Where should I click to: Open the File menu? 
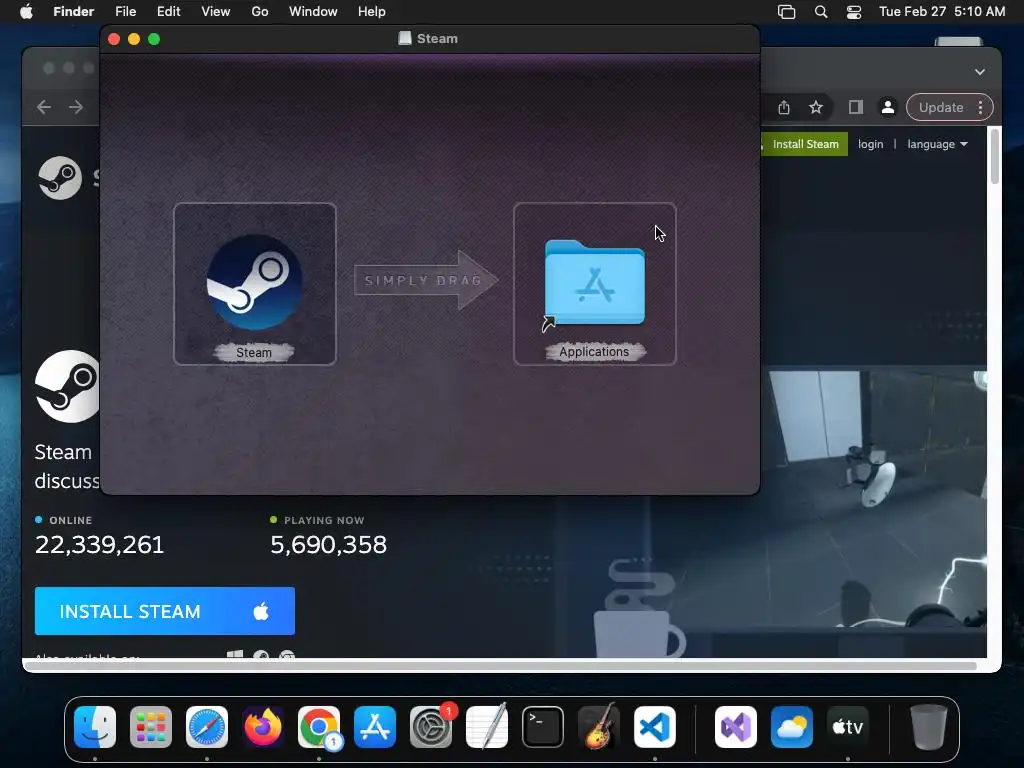click(125, 12)
